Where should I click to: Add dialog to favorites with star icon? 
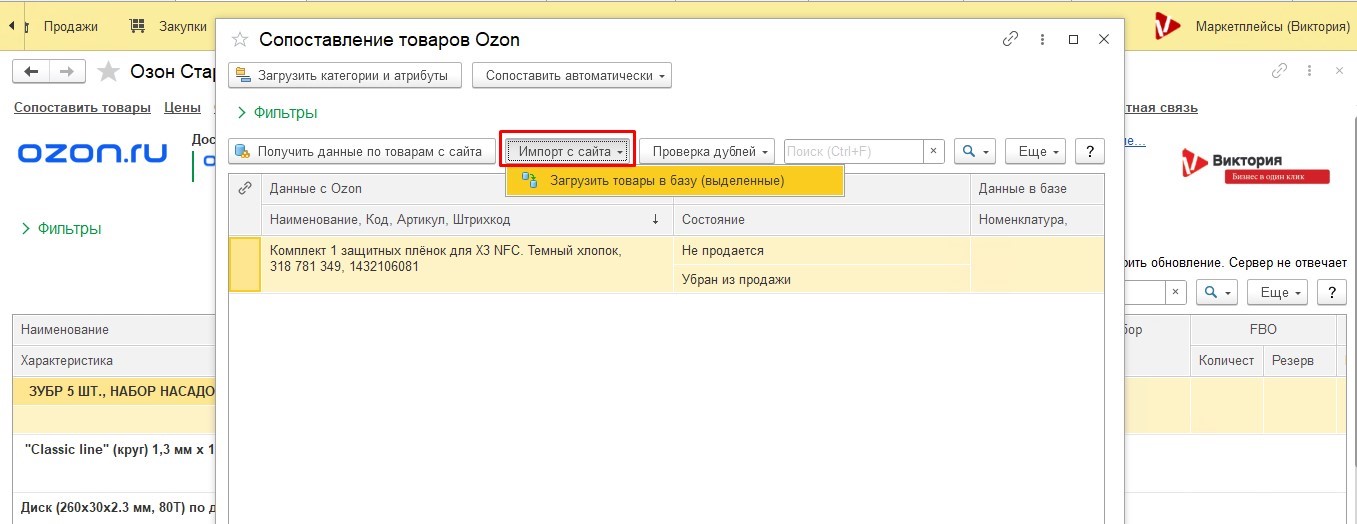click(239, 40)
